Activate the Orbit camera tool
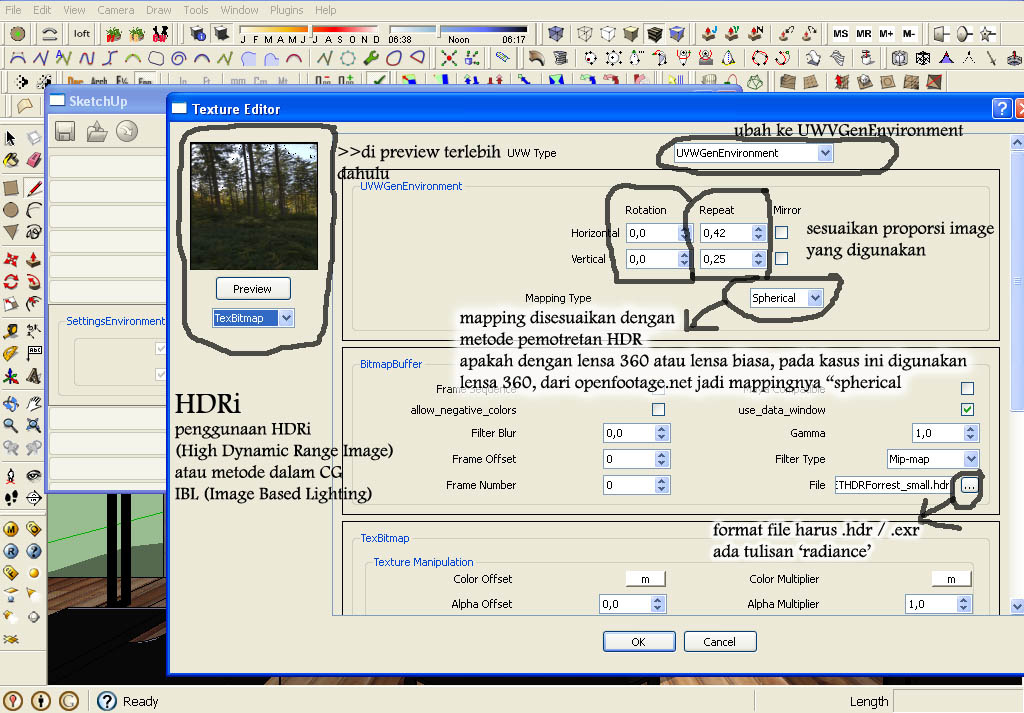Image resolution: width=1024 pixels, height=713 pixels. 10,403
